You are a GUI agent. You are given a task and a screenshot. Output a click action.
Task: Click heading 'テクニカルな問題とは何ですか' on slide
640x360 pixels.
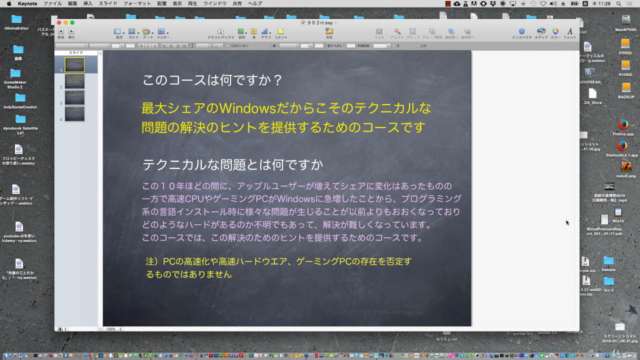[233, 165]
